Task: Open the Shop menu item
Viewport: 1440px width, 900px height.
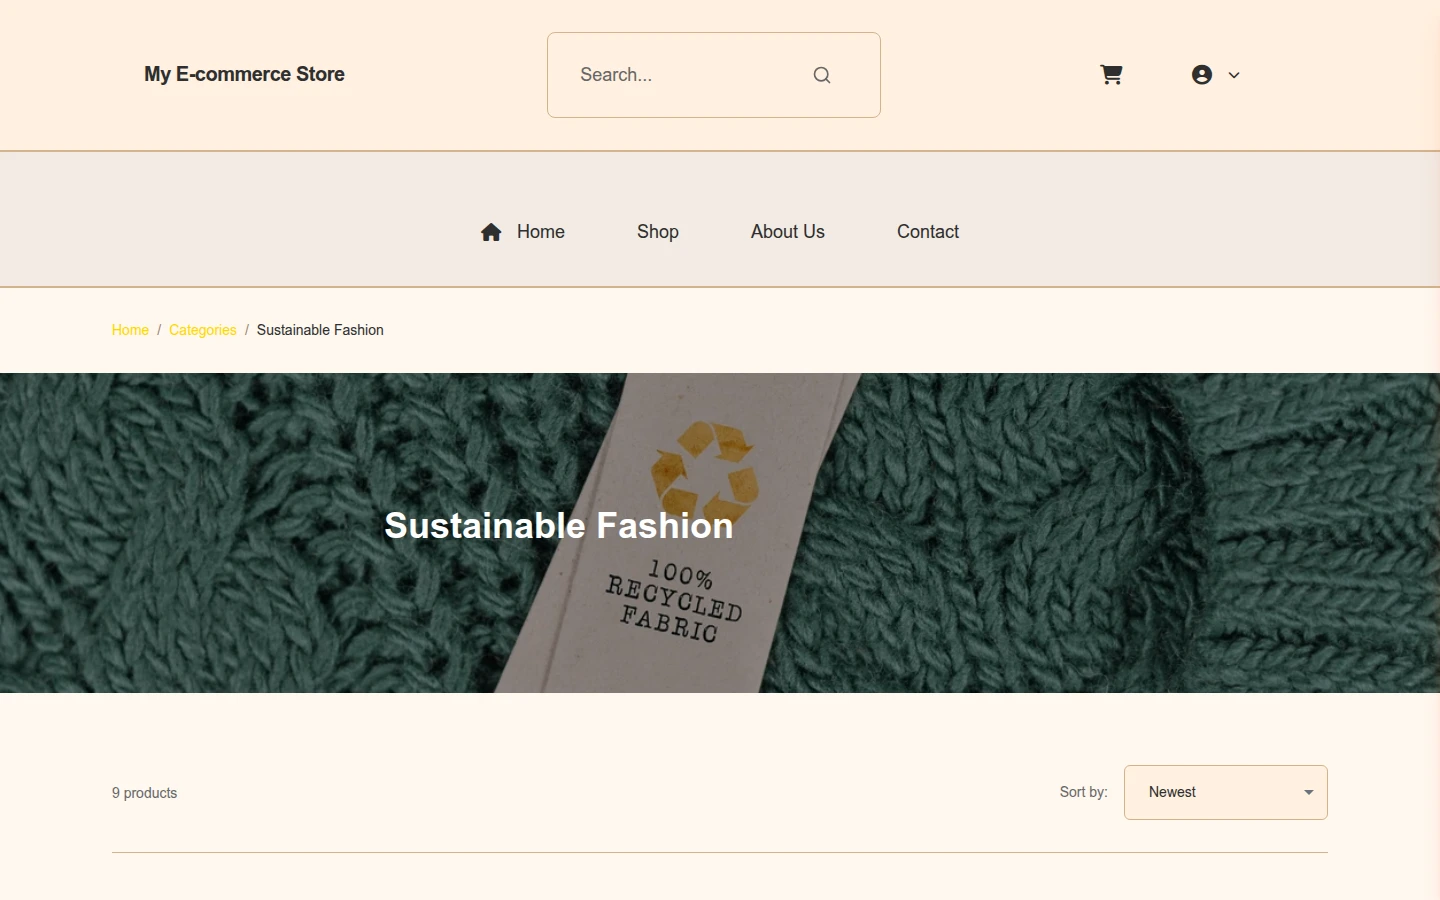Action: 658,232
